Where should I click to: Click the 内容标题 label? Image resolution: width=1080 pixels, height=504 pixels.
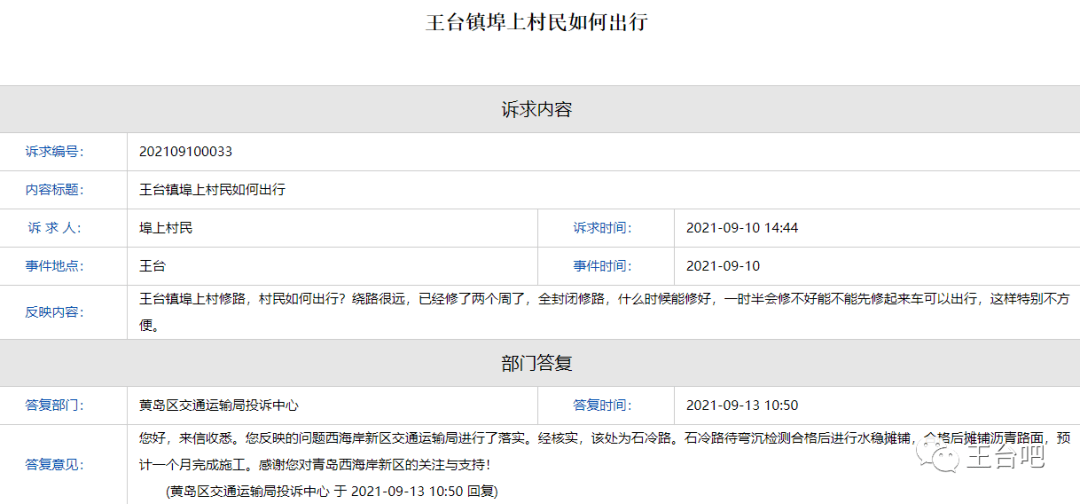click(54, 190)
